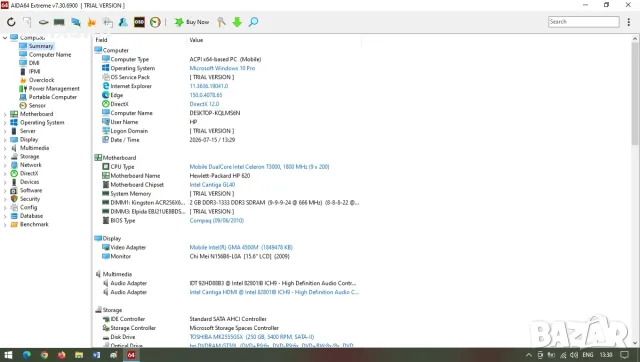The height and width of the screenshot is (362, 640).
Task: Open Google Chrome from taskbar
Action: (x=44, y=355)
